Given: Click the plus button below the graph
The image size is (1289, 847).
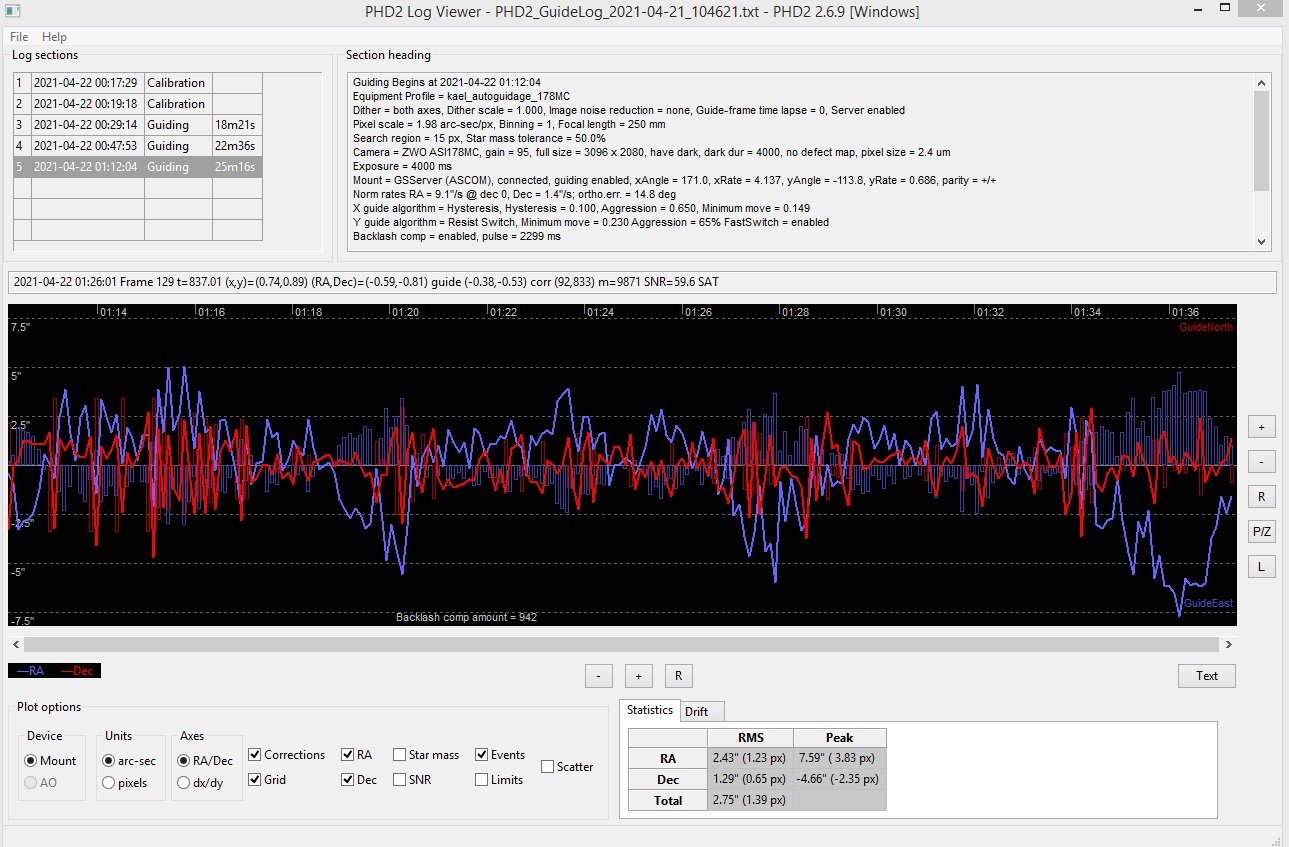Looking at the screenshot, I should point(638,675).
